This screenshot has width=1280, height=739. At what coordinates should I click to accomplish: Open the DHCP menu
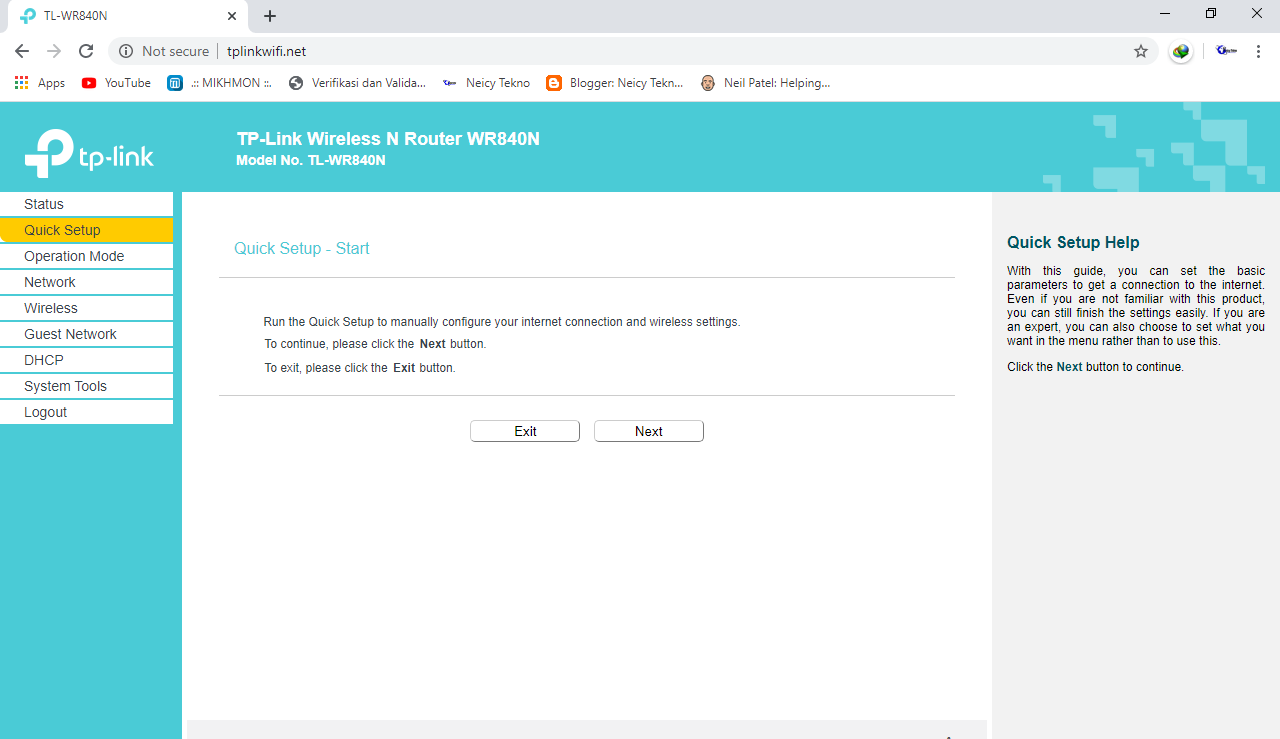[86, 360]
